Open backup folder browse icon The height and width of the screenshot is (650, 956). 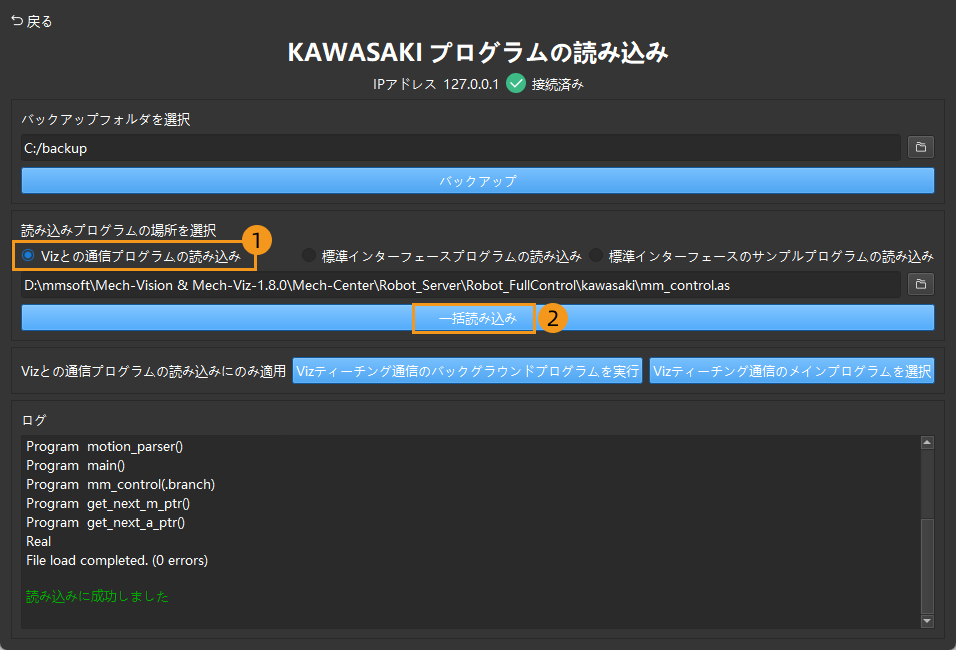pos(921,148)
